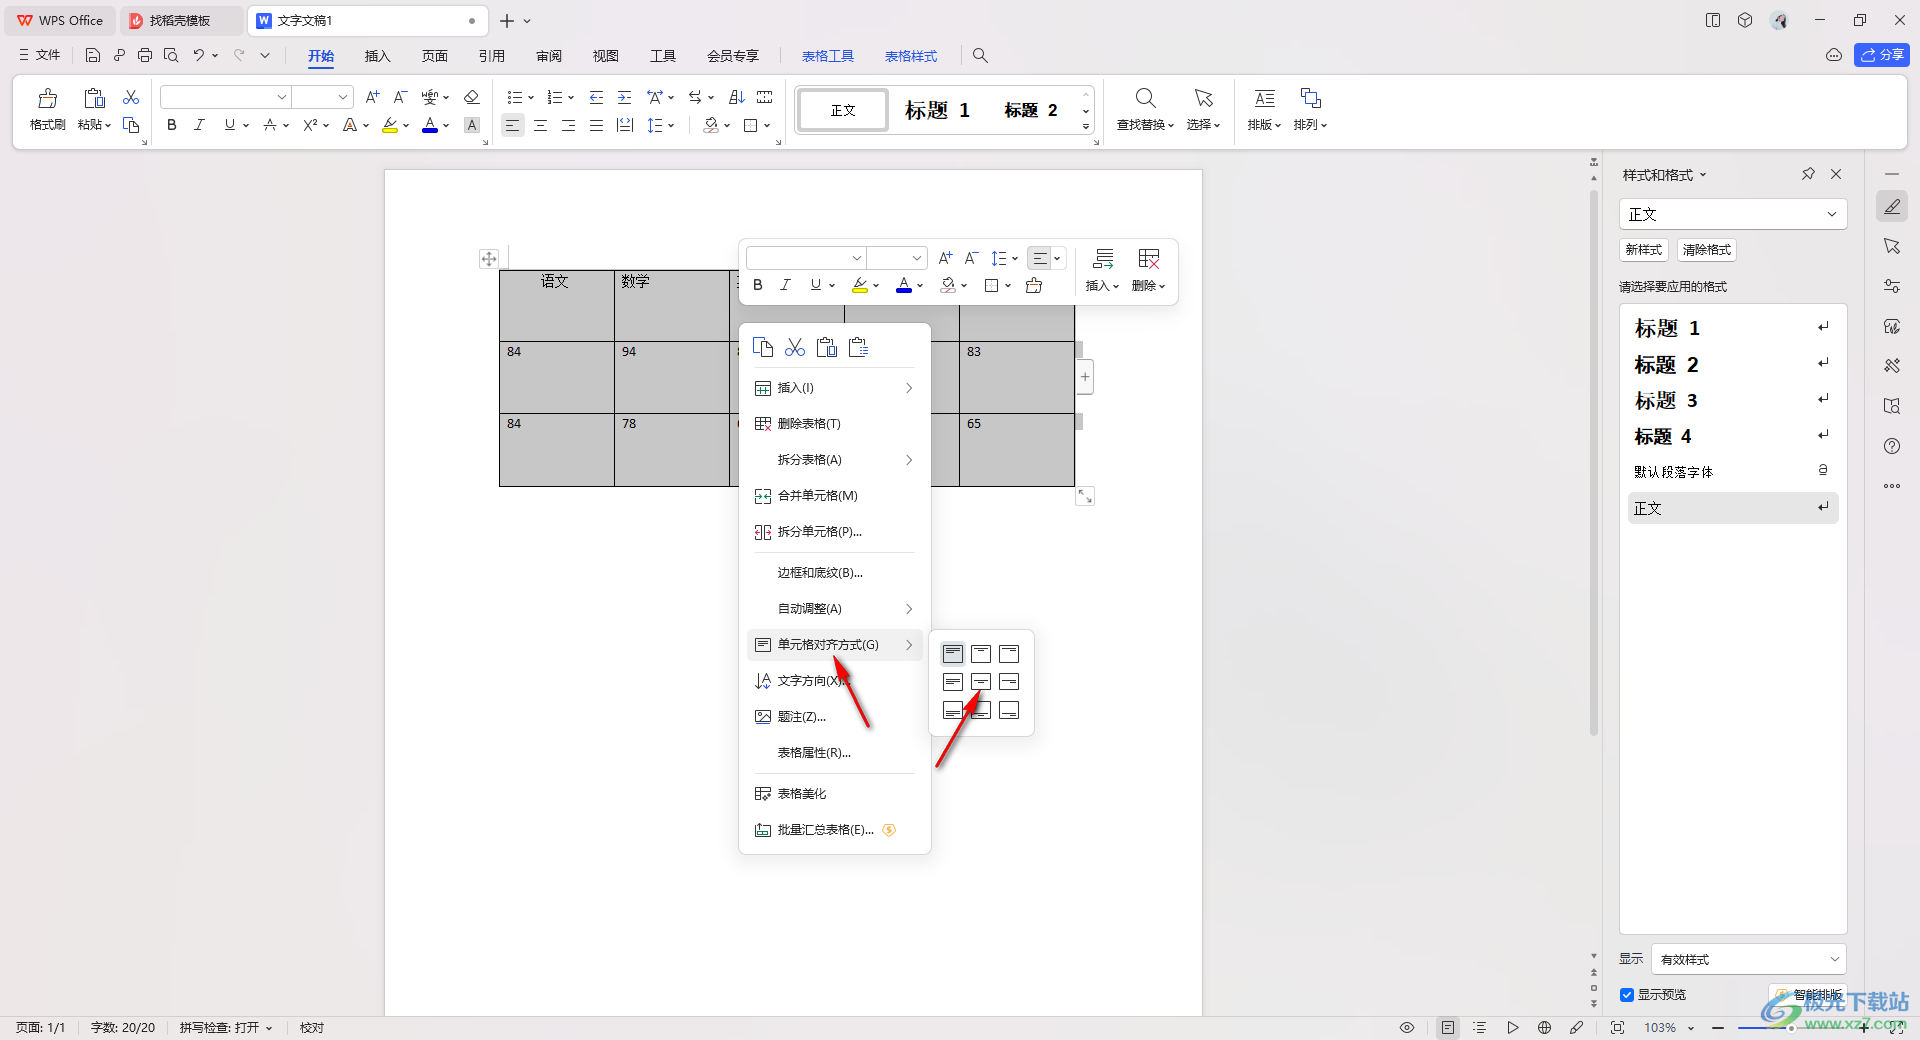This screenshot has height=1040, width=1920.
Task: Open mini toolbar font name dropdown
Action: click(x=856, y=258)
